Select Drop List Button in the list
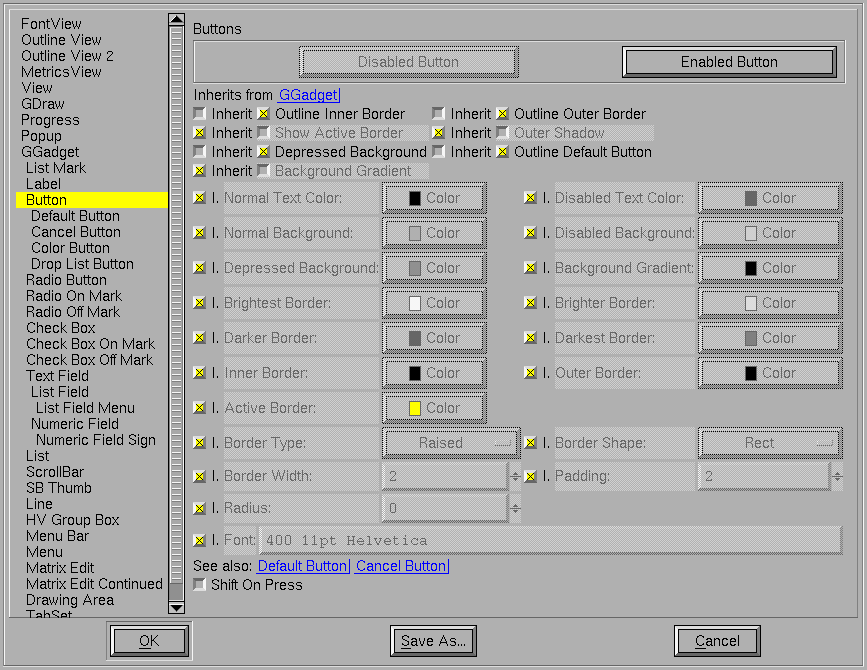867x670 pixels. click(82, 264)
